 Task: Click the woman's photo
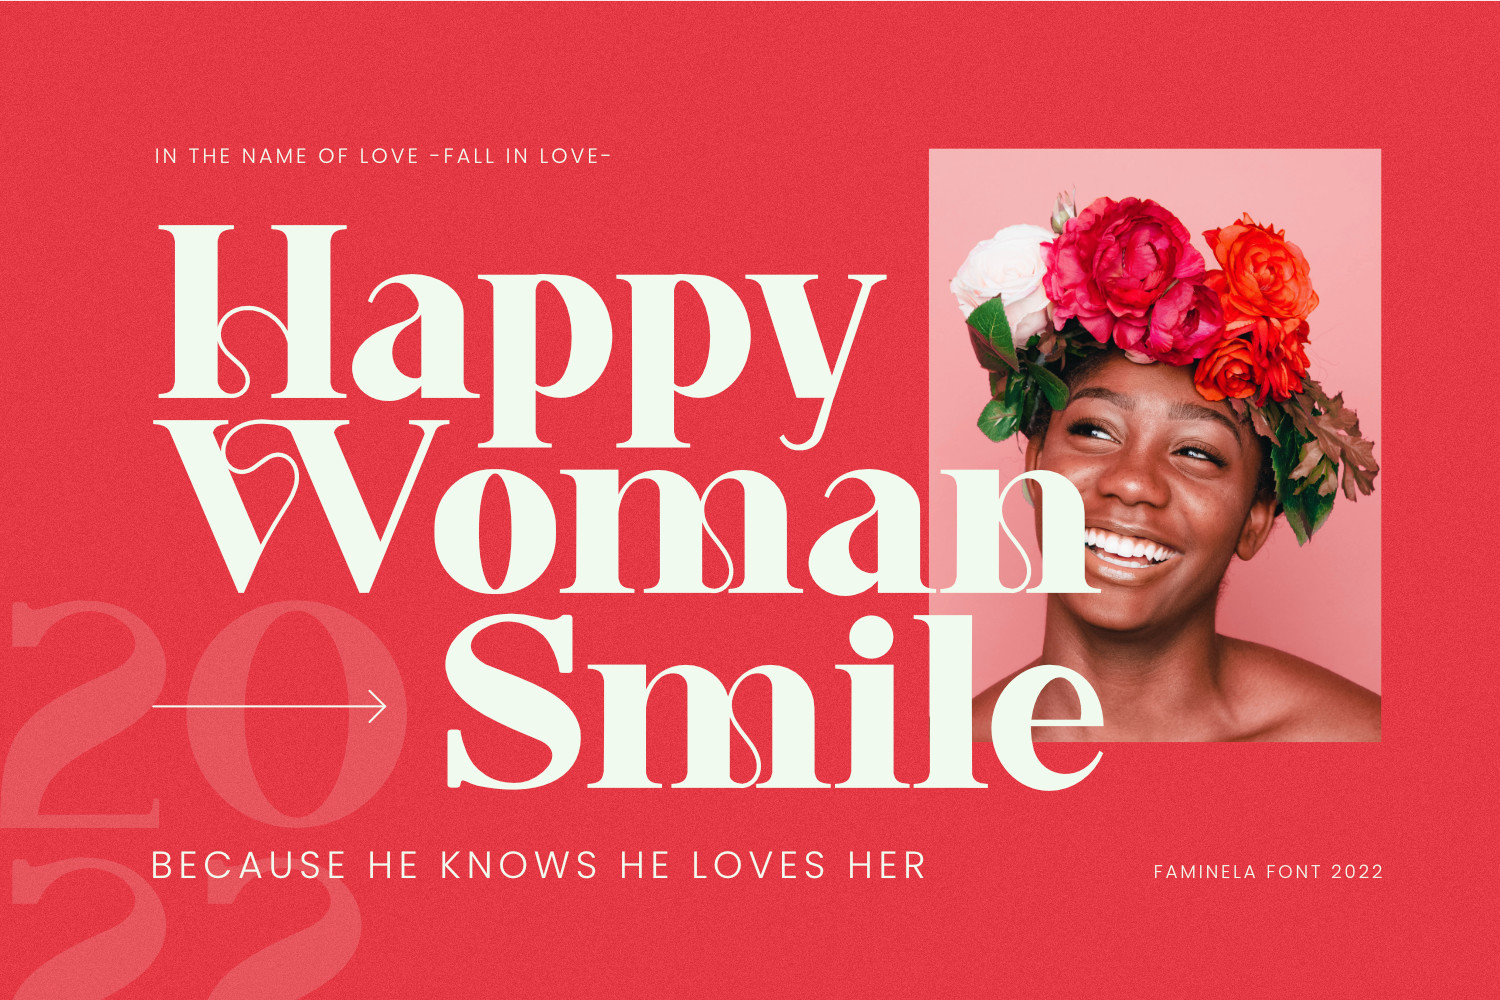pos(1155,445)
